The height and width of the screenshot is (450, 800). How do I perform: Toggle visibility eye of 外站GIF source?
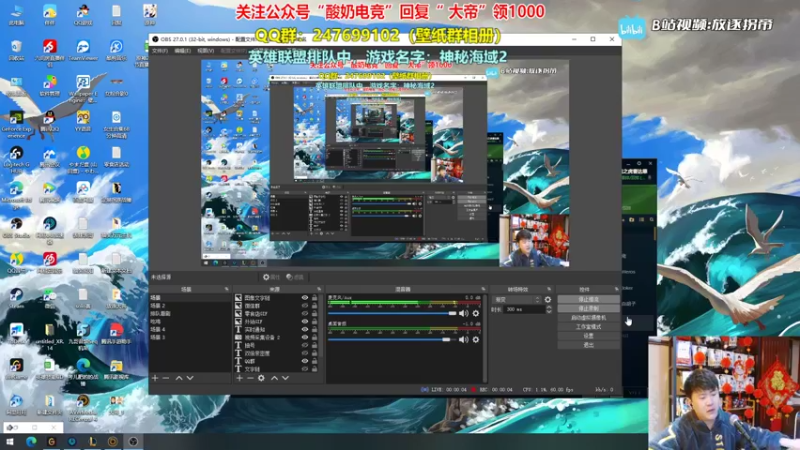[x=305, y=322]
